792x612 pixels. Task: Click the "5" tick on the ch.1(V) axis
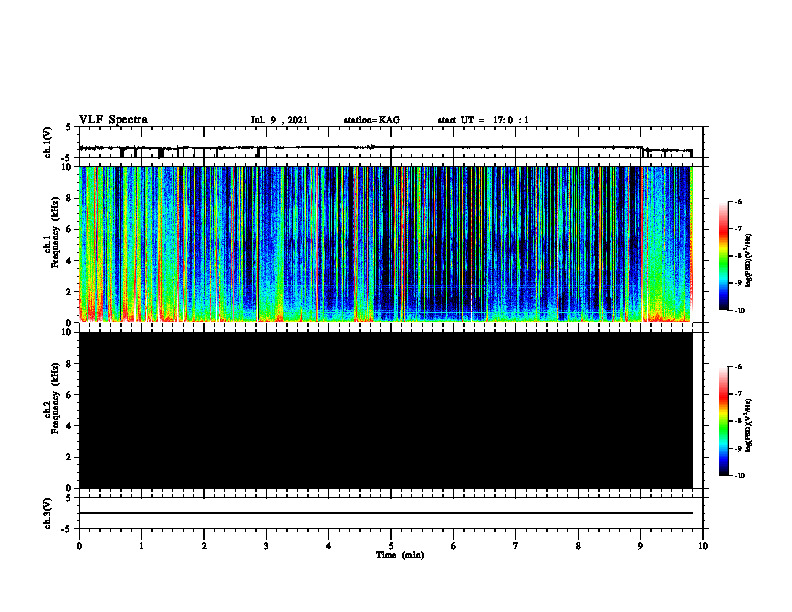[x=69, y=127]
